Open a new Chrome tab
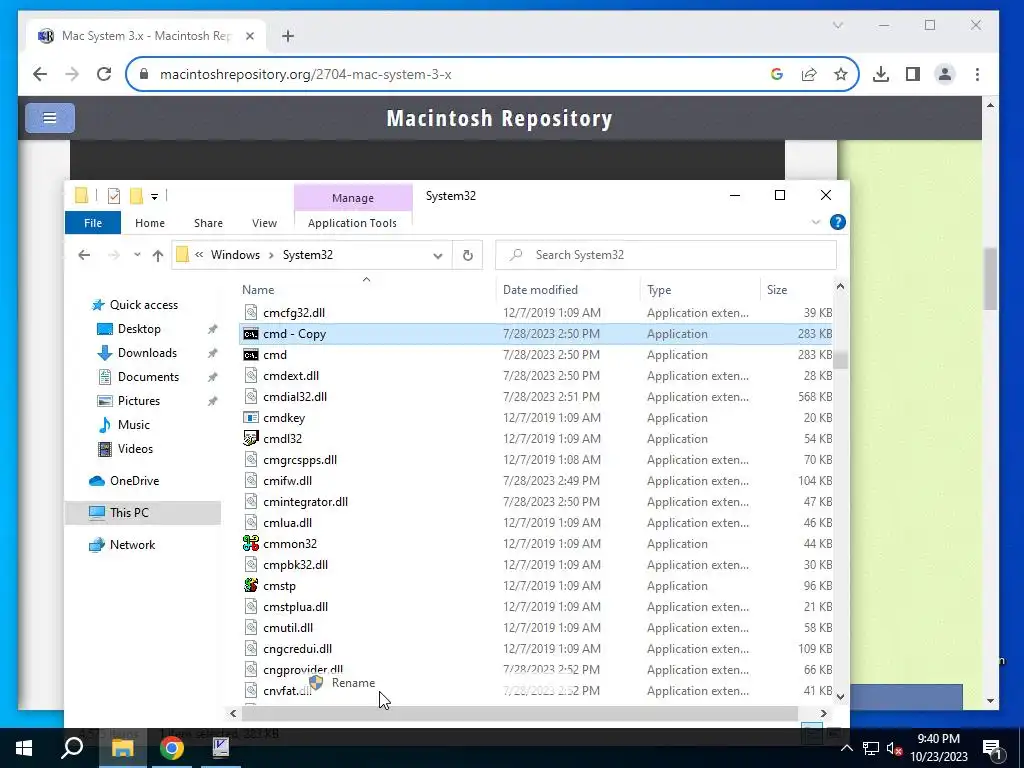The height and width of the screenshot is (768, 1024). [x=287, y=36]
